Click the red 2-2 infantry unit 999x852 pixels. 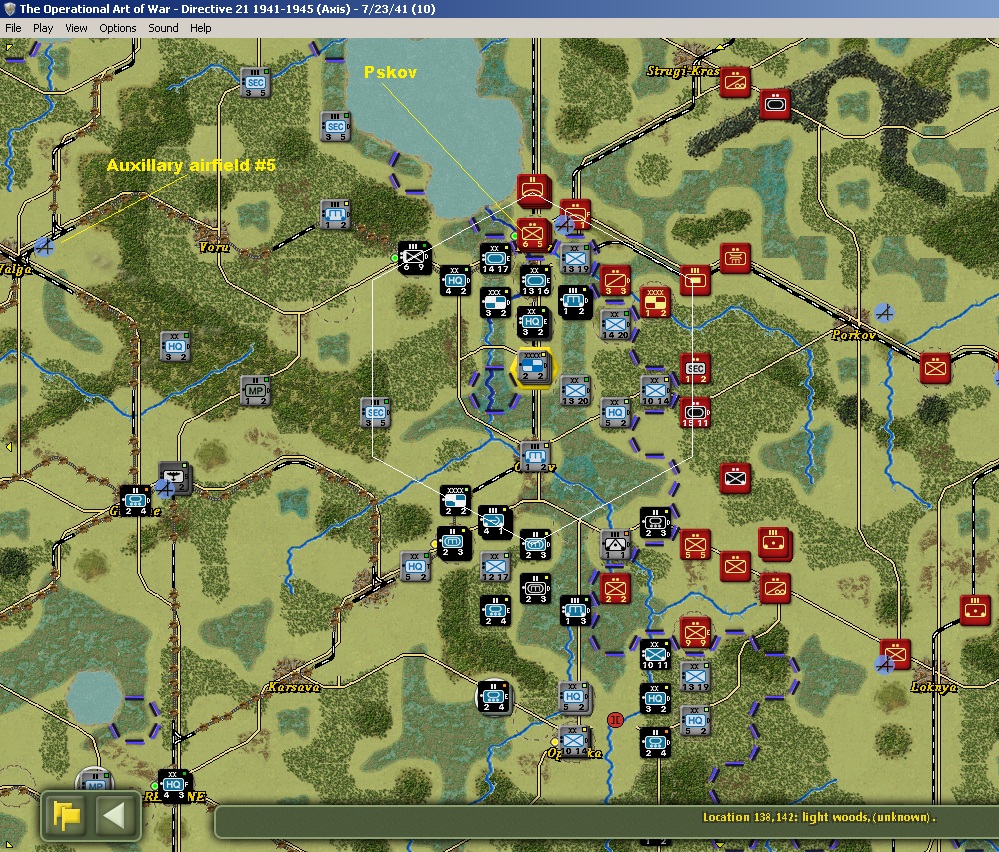click(615, 588)
